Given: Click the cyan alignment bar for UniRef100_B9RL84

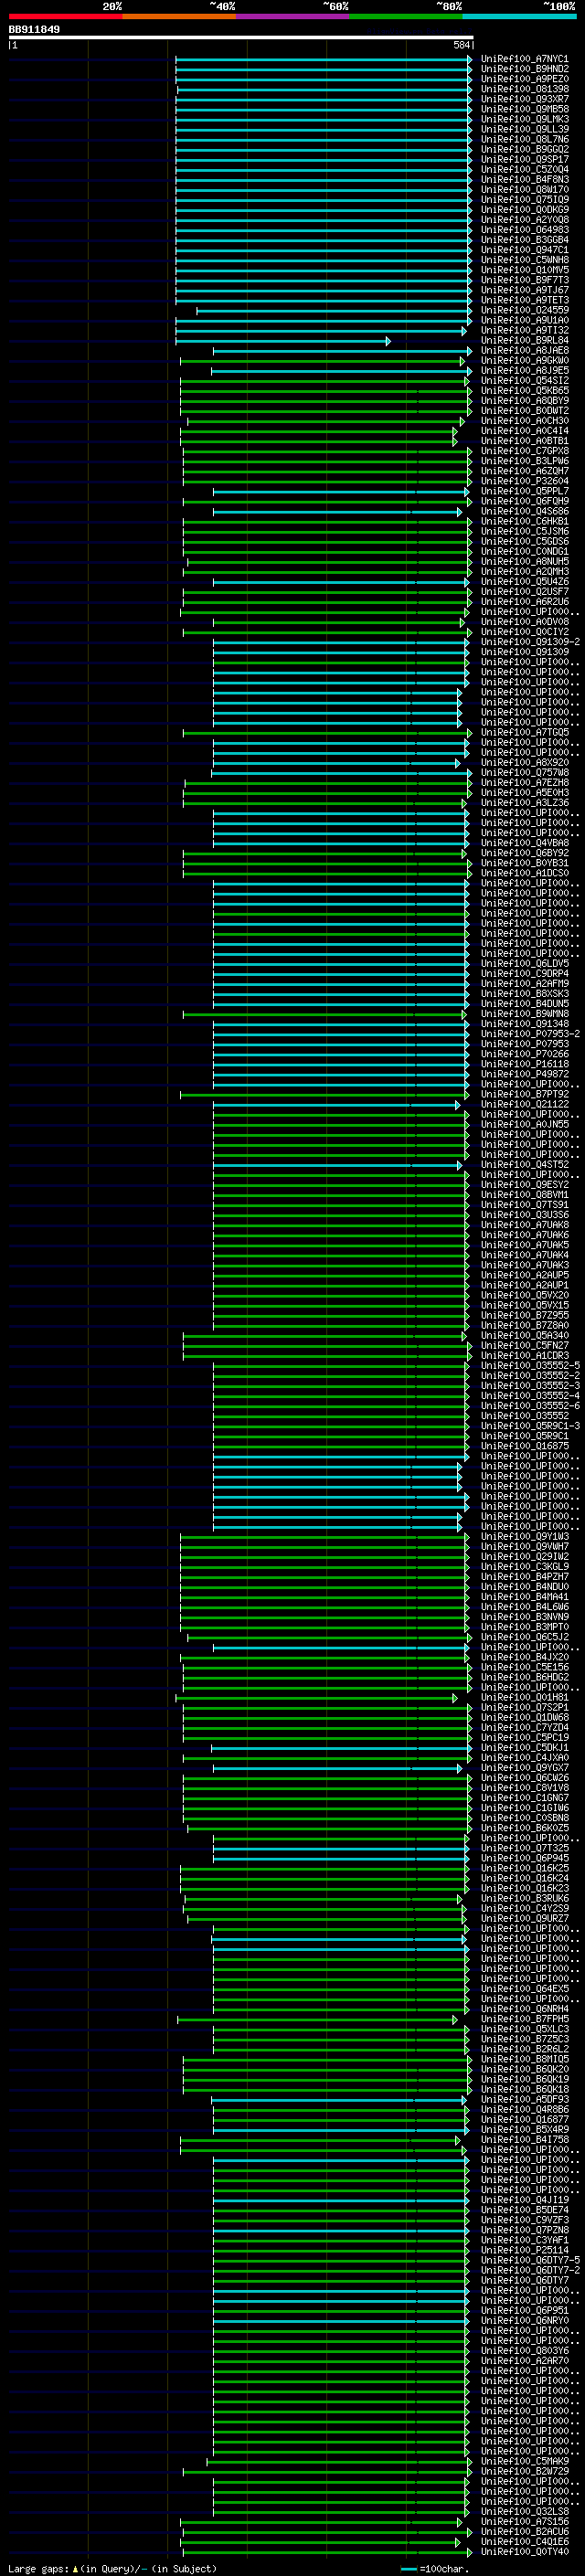Looking at the screenshot, I should pyautogui.click(x=283, y=341).
